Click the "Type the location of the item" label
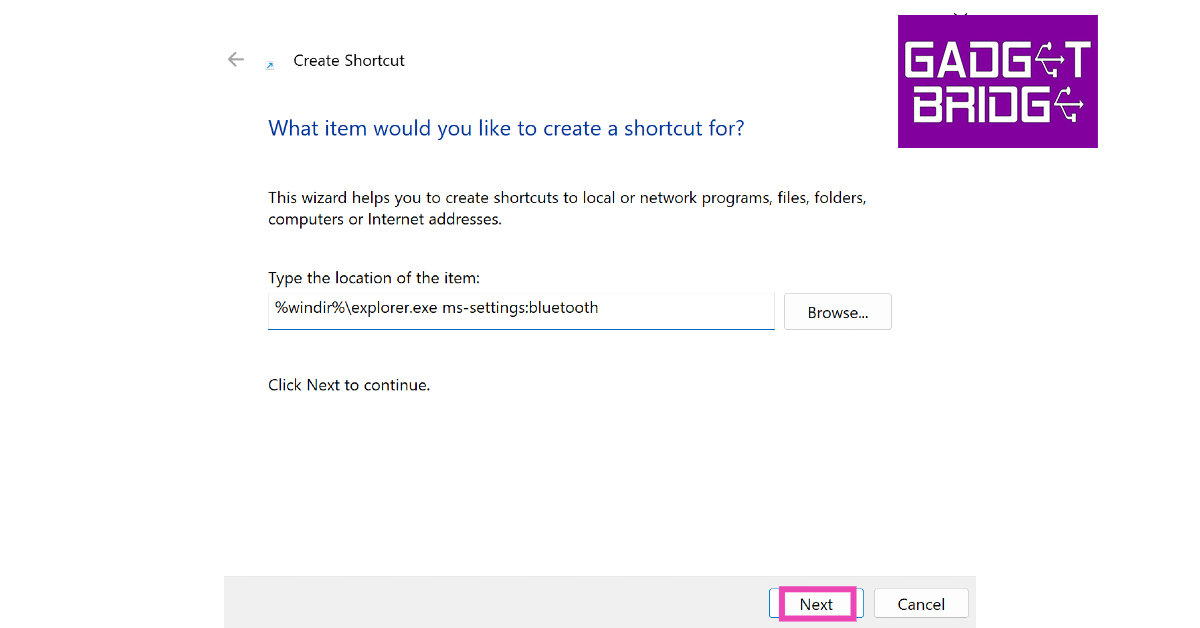Screen dimensions: 1200x628 click(x=374, y=278)
